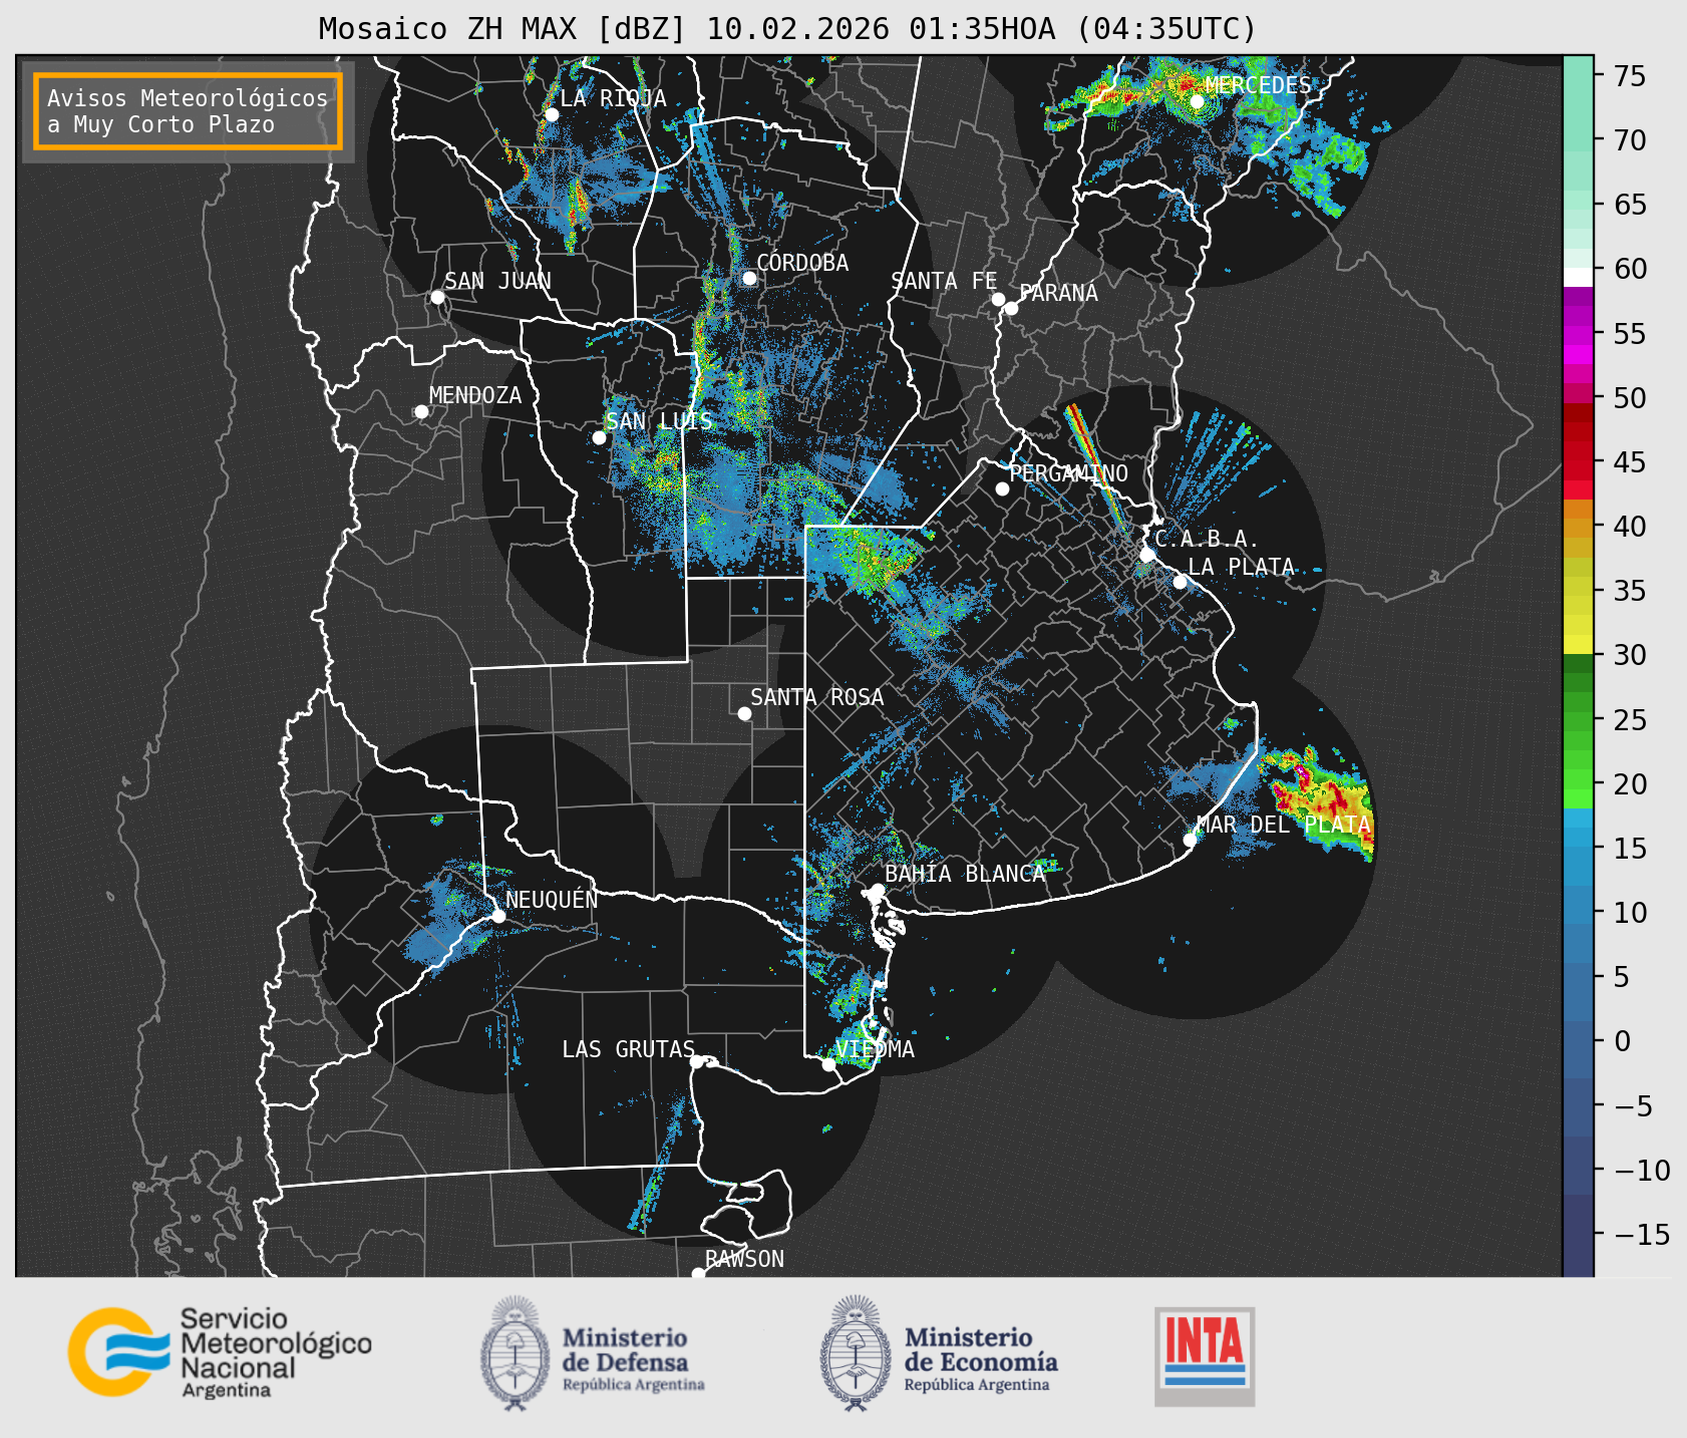
Task: Click the 25 dBZ green swatch on colorbar
Action: (1578, 720)
